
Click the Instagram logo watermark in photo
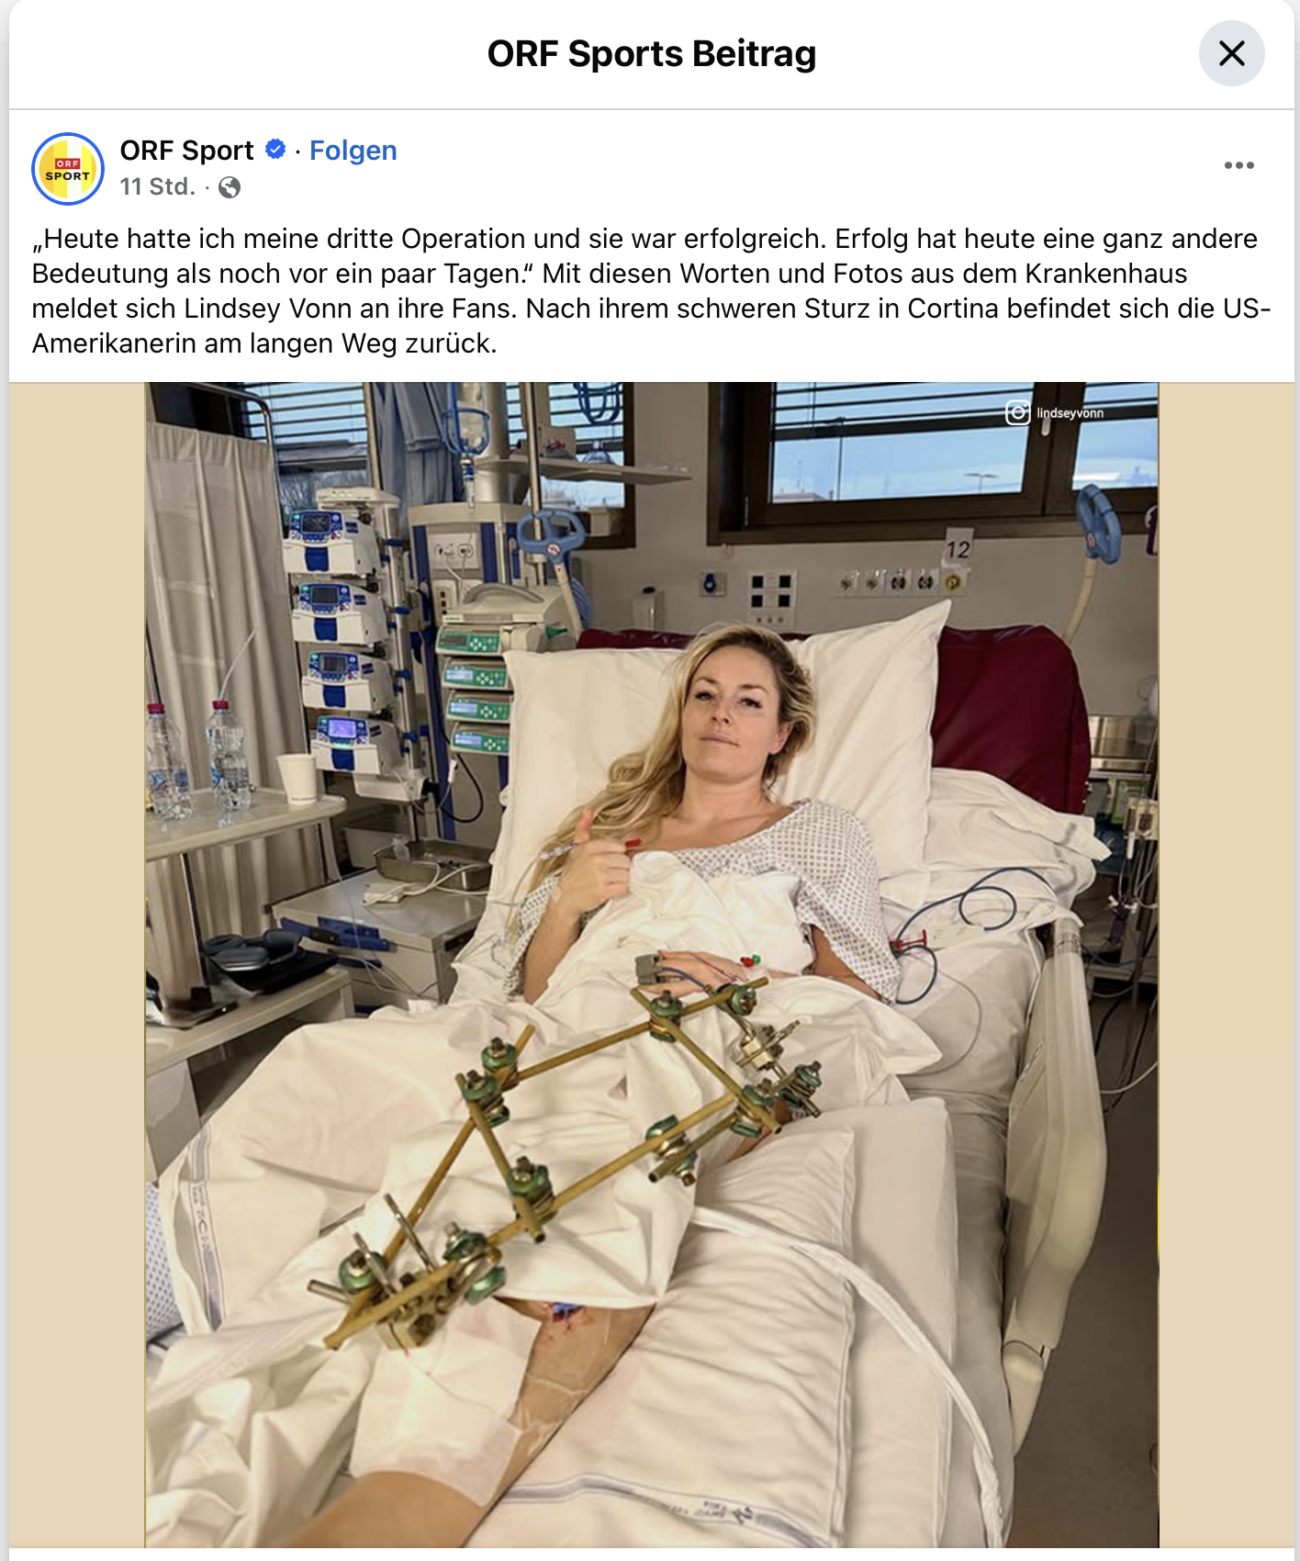pyautogui.click(x=1017, y=412)
